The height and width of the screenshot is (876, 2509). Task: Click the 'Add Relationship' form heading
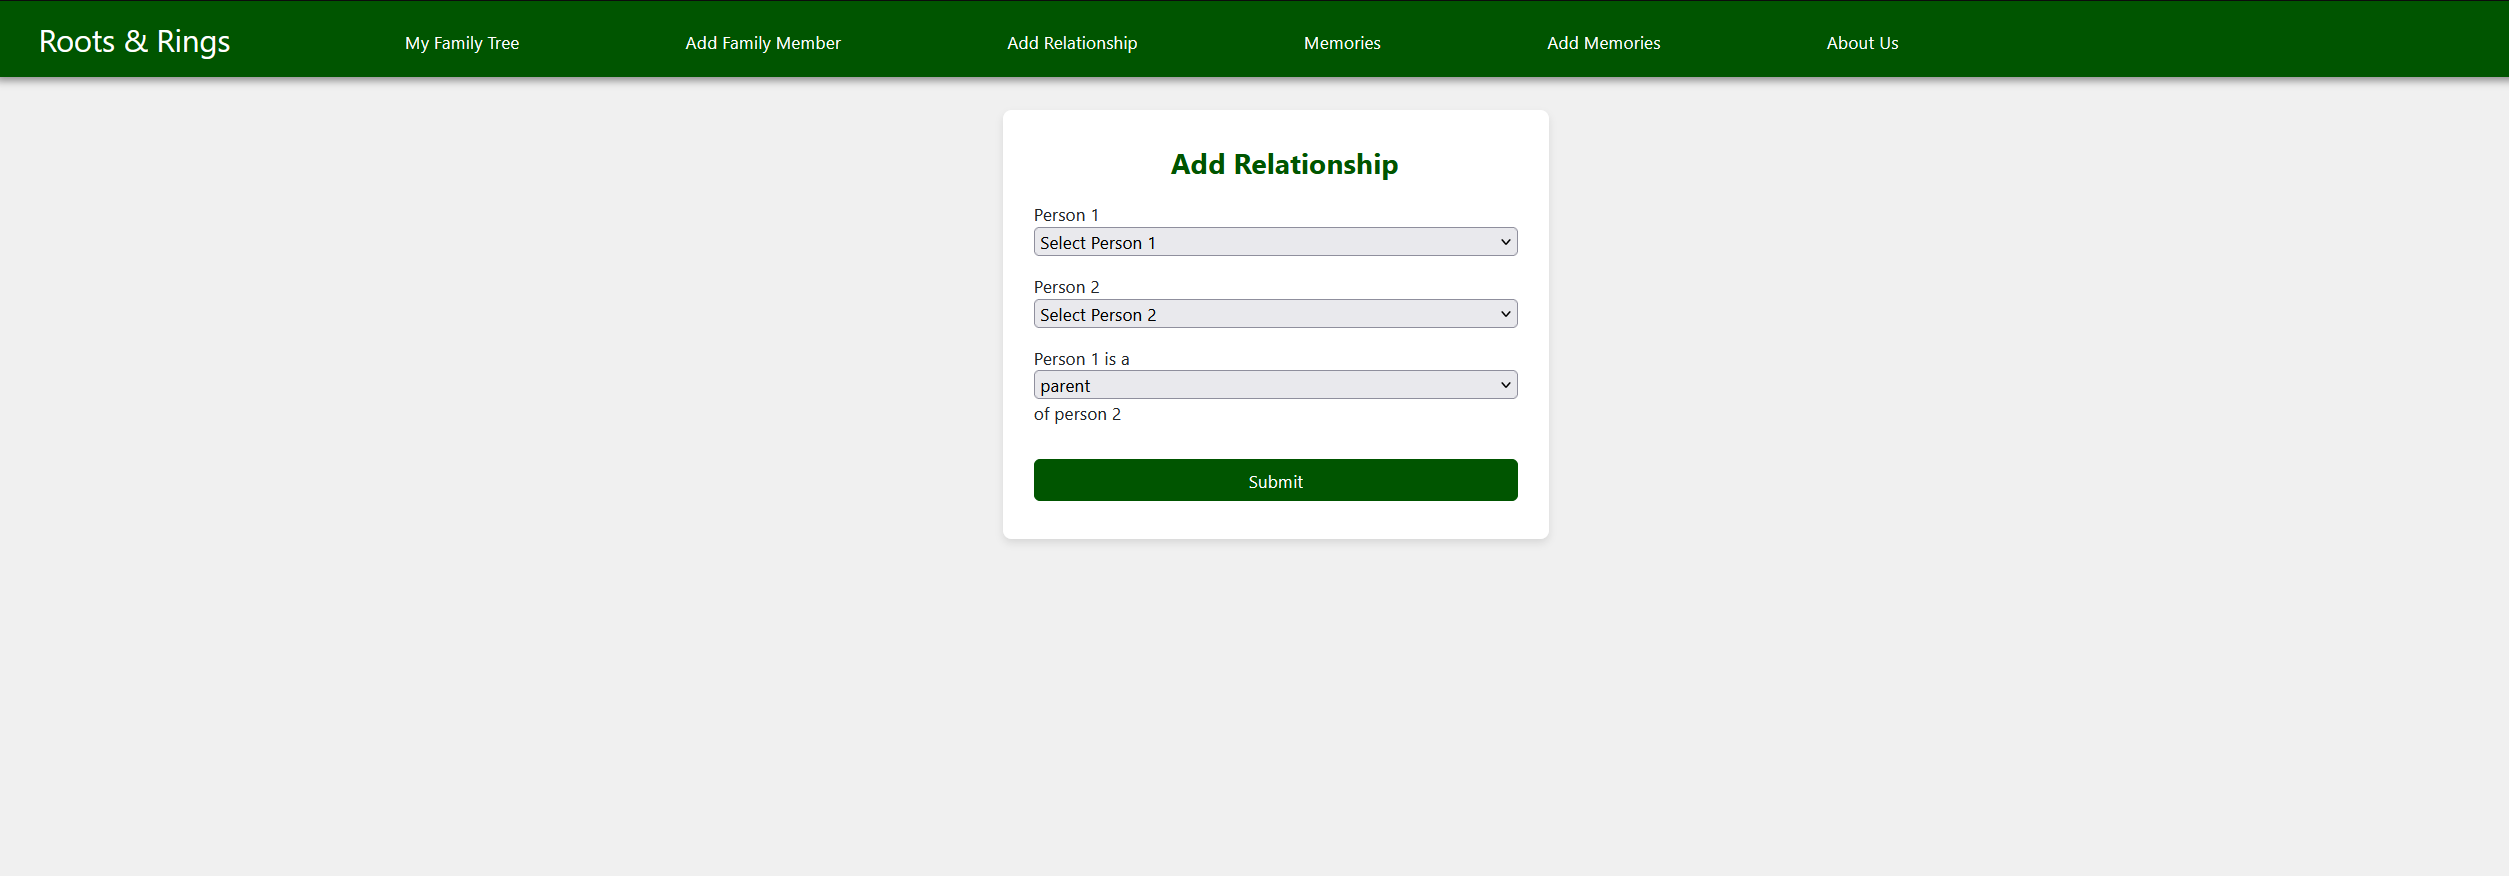(x=1284, y=164)
